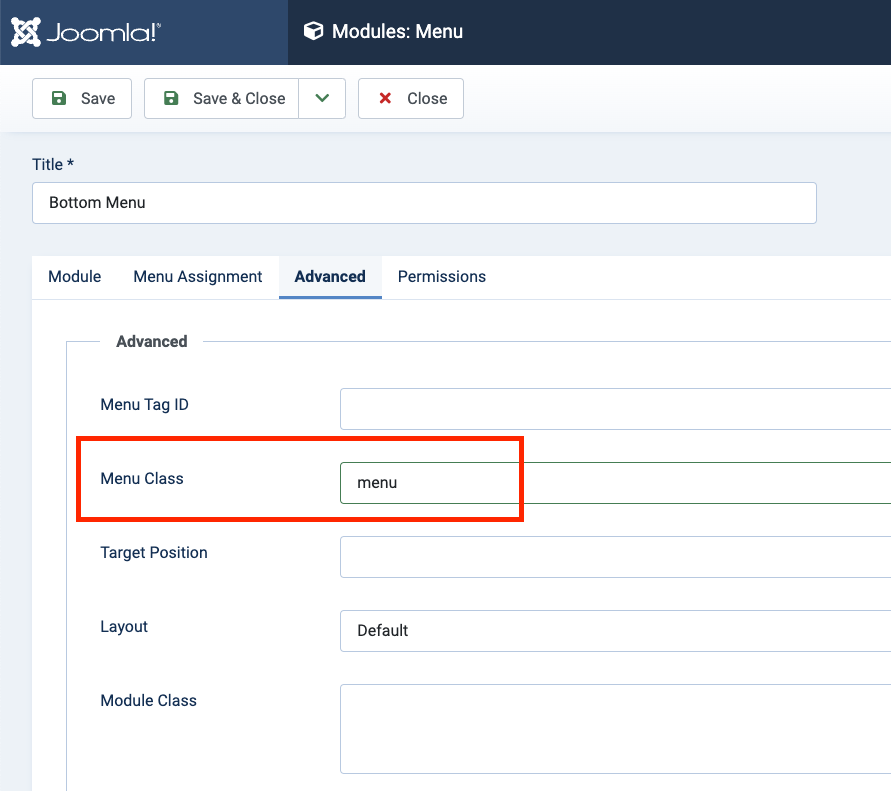Click the cube icon beside Modules: Menu
The height and width of the screenshot is (791, 891).
[x=314, y=32]
